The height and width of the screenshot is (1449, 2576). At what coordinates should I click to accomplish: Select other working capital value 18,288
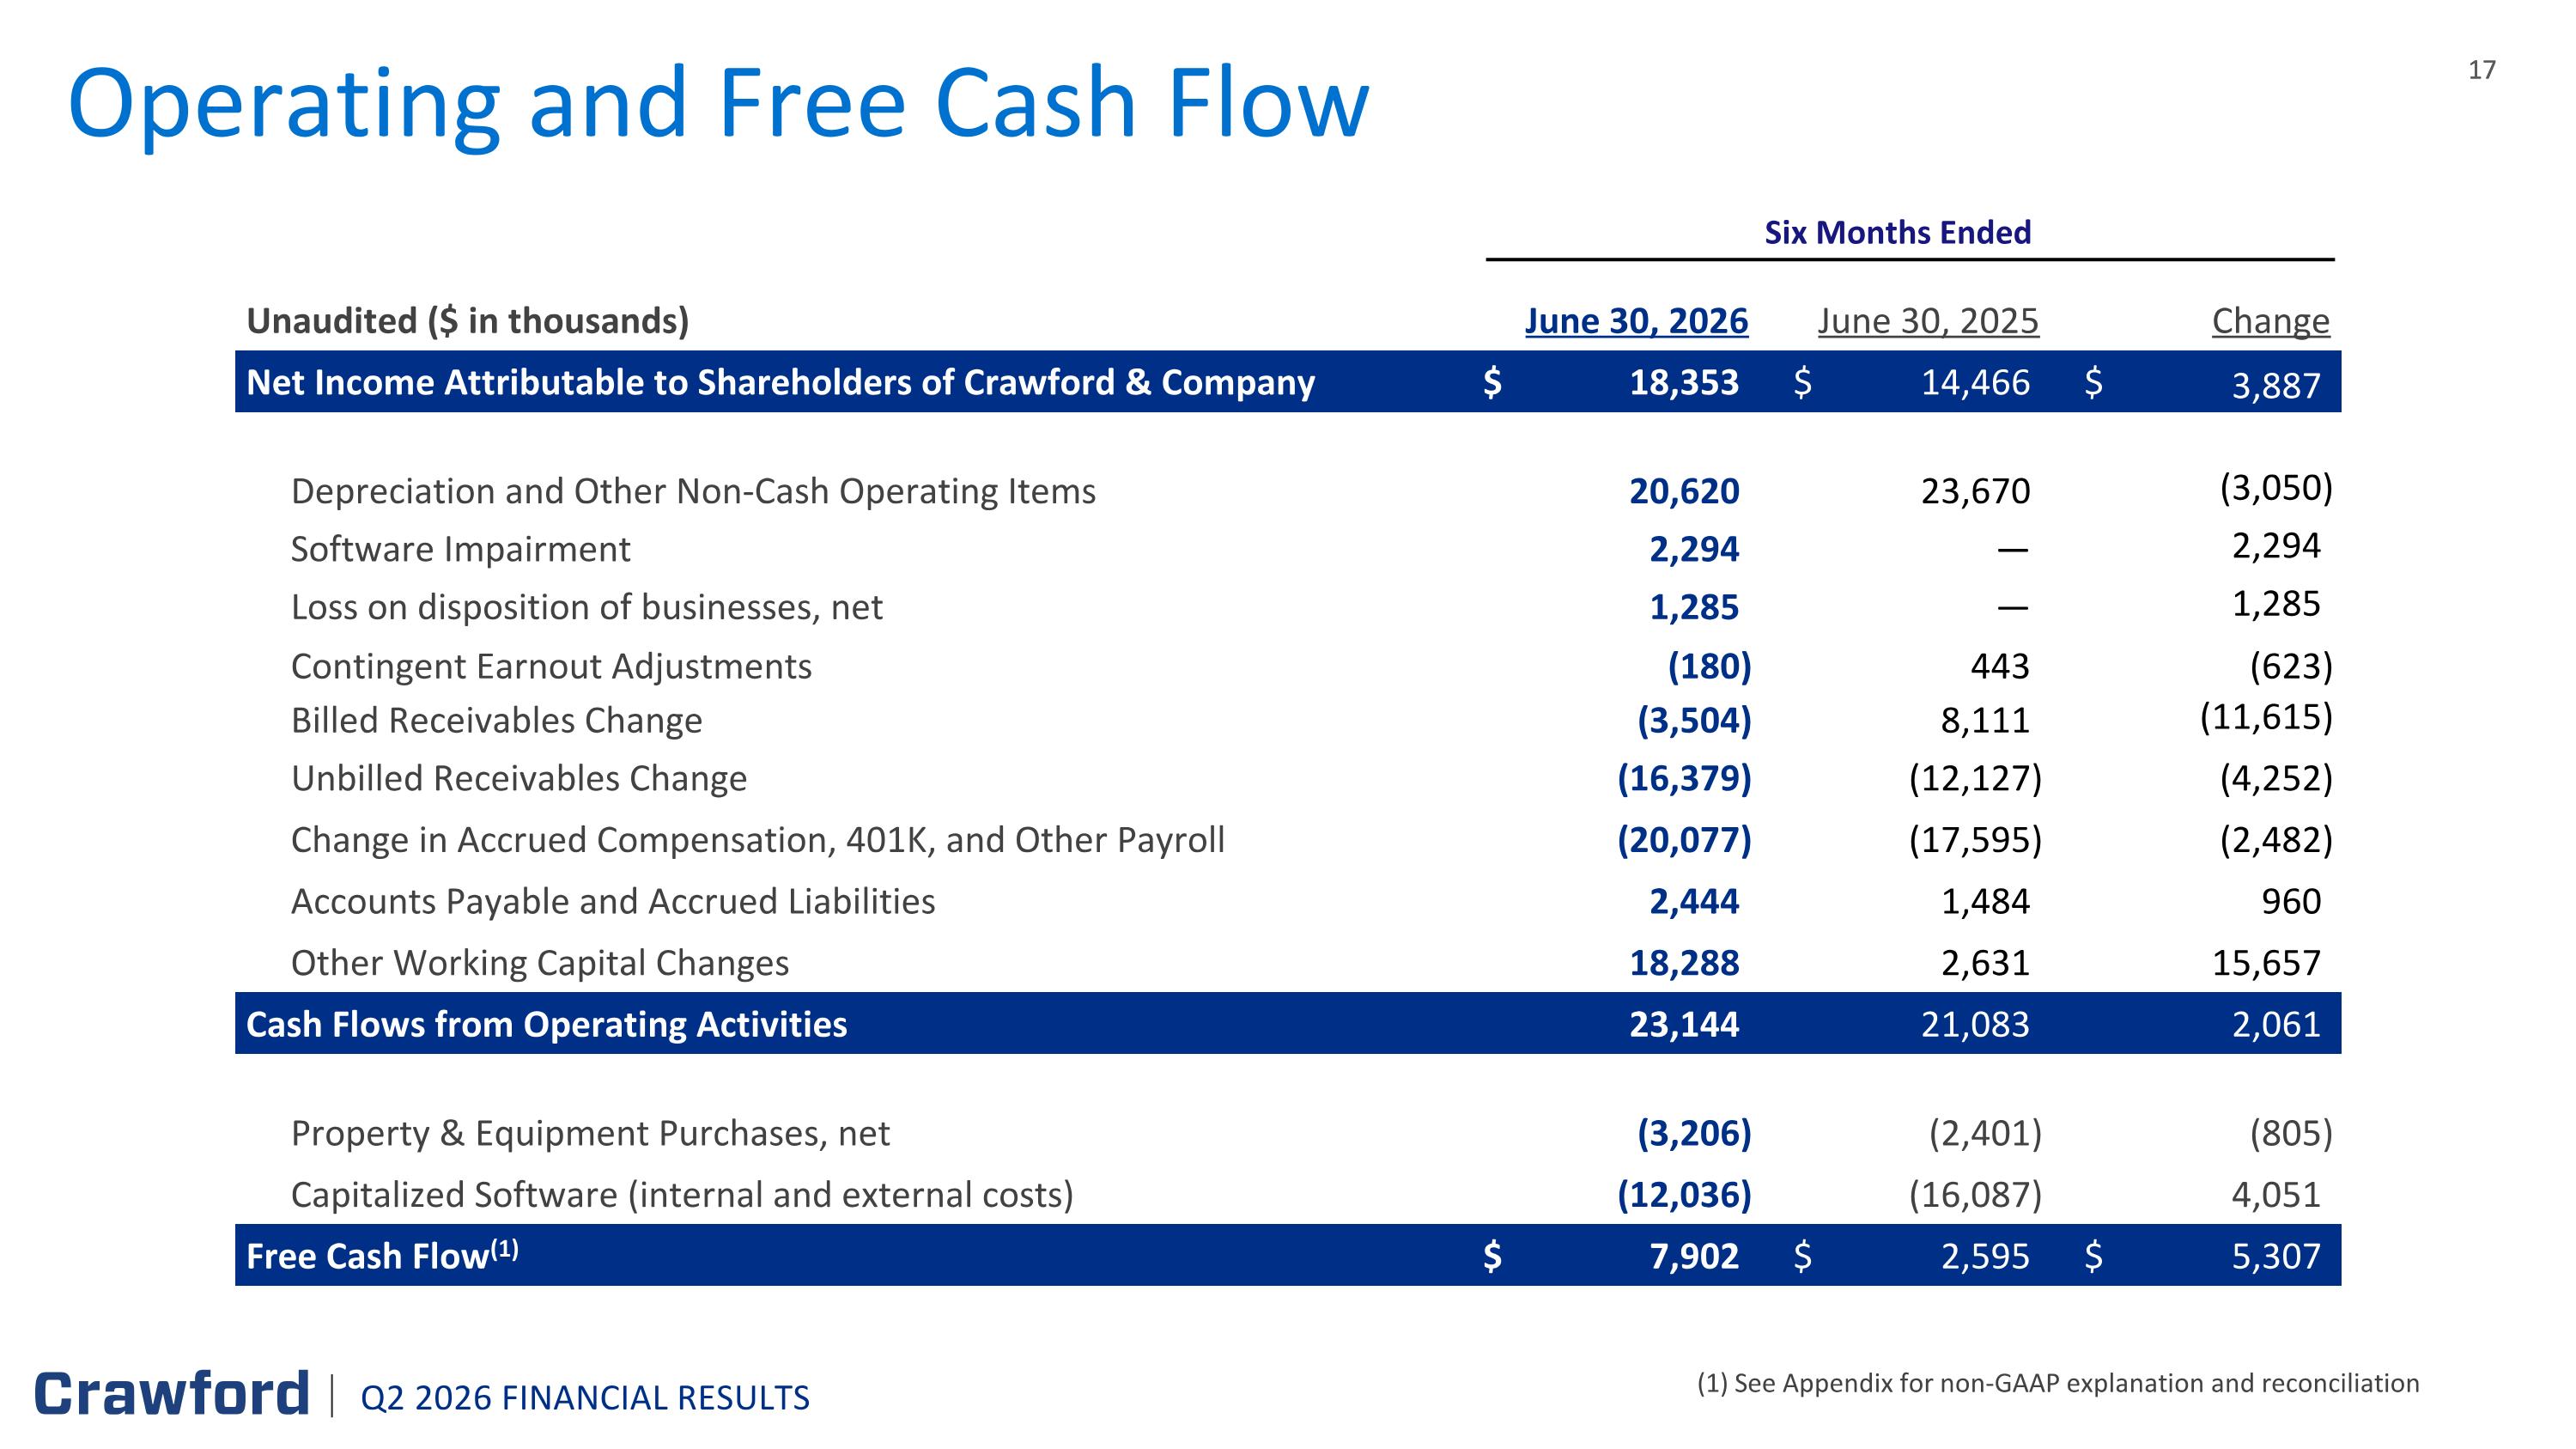(1684, 963)
